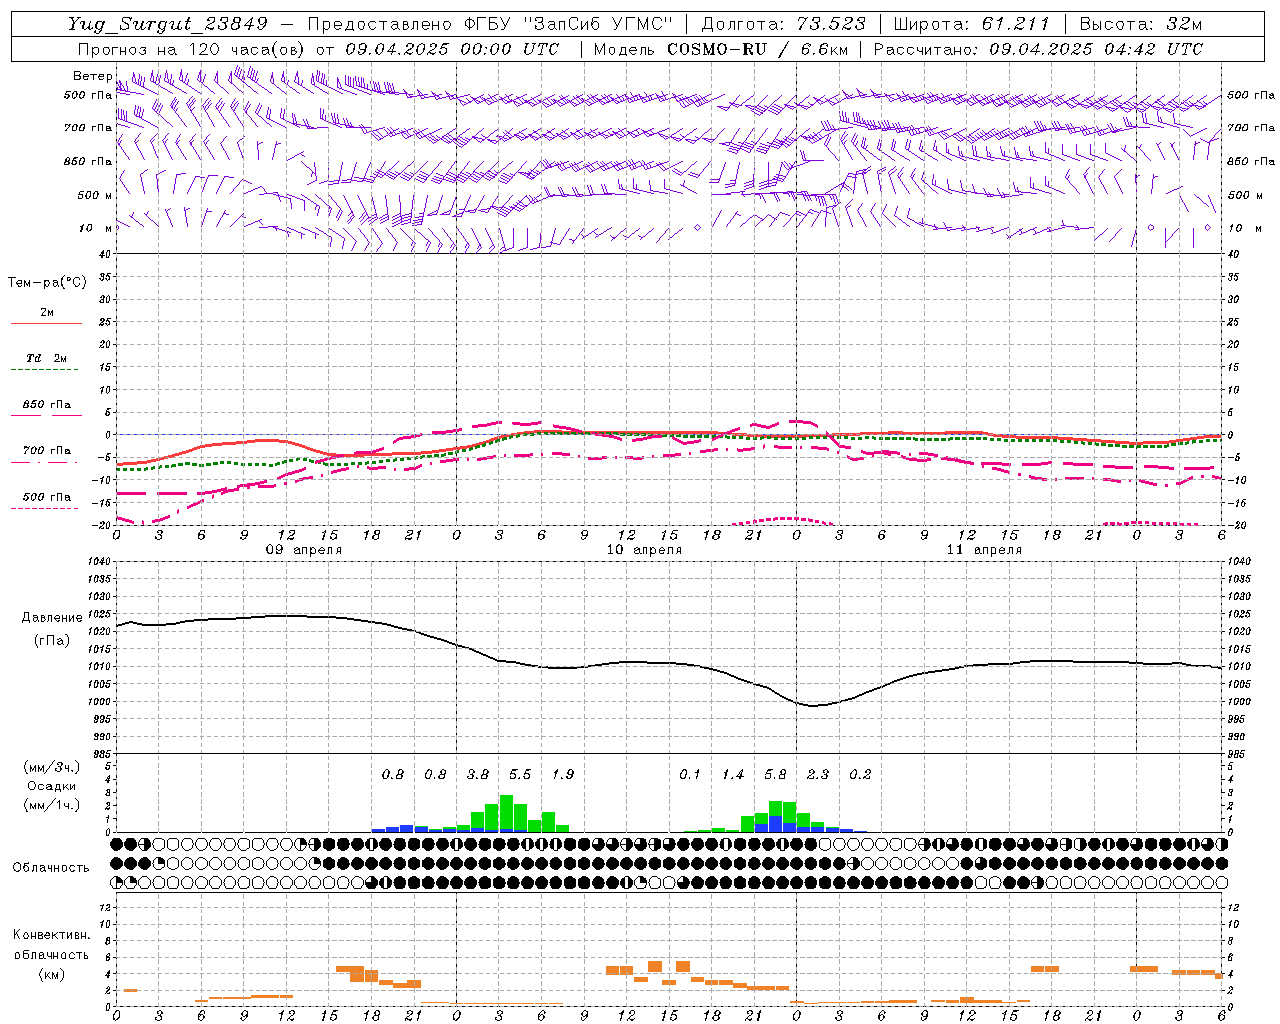1280x1024 pixels.
Task: Click the 1.9 precipitation total
Action: [x=563, y=774]
